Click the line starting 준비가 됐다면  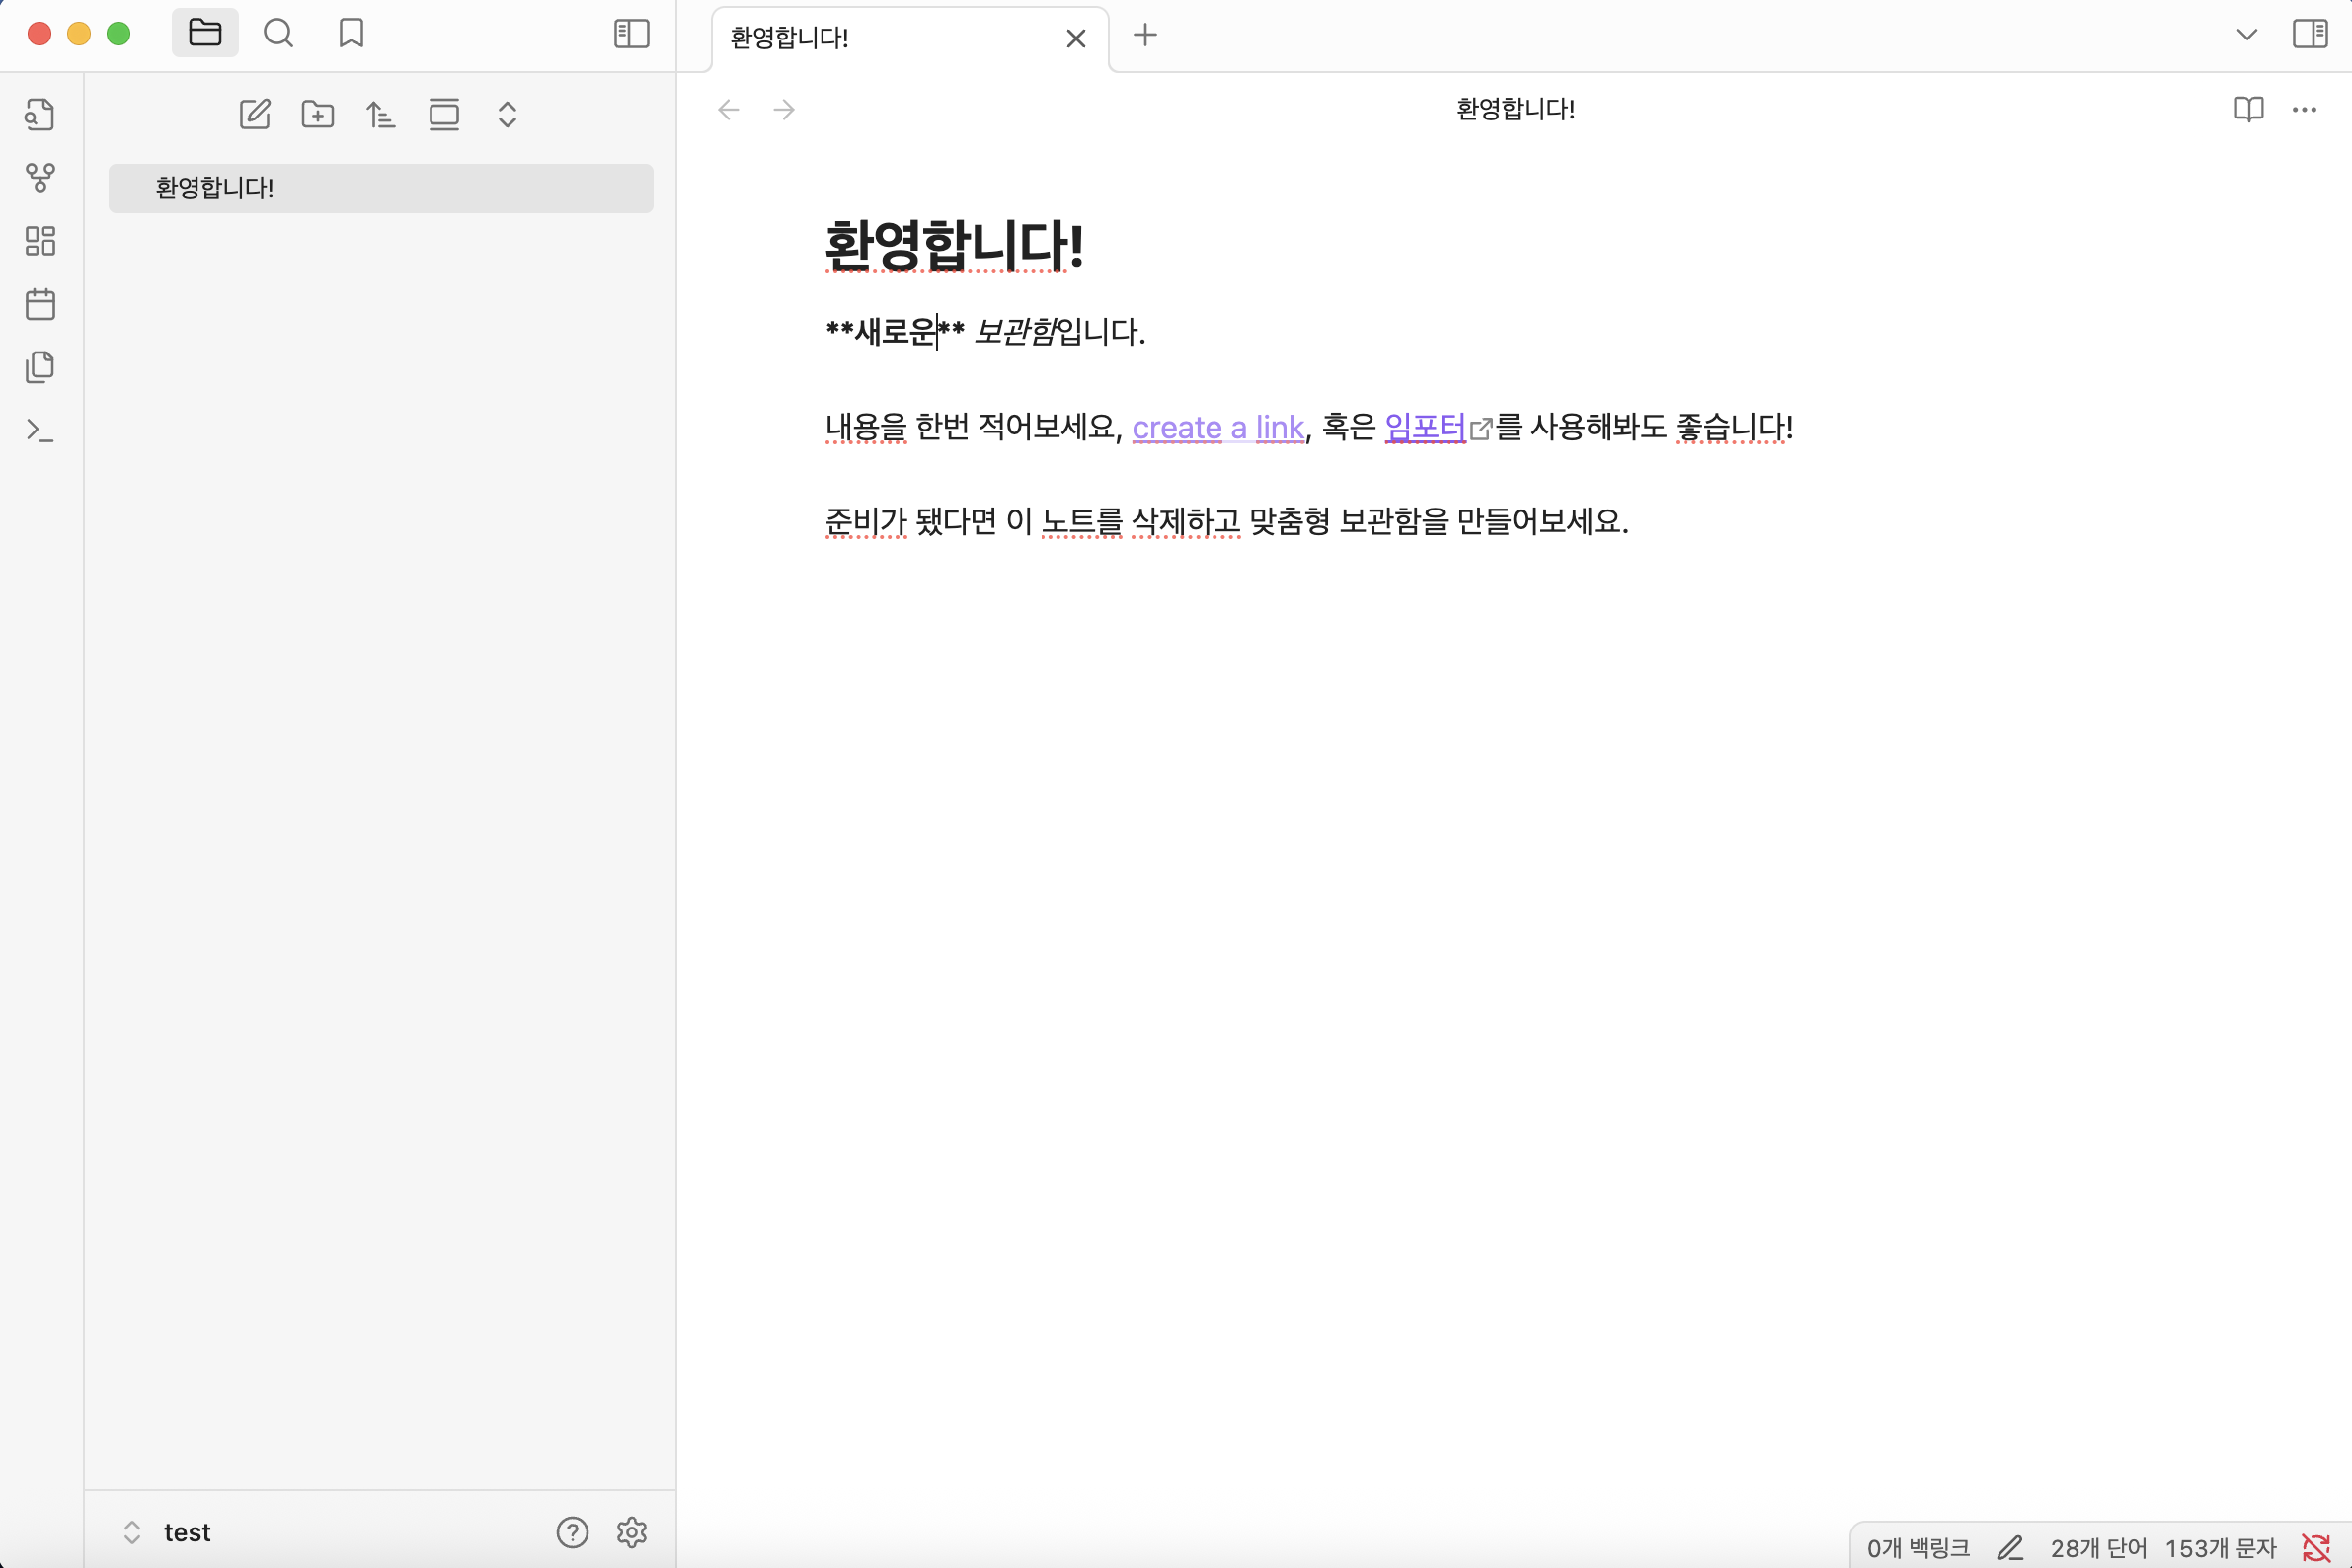pyautogui.click(x=1227, y=521)
